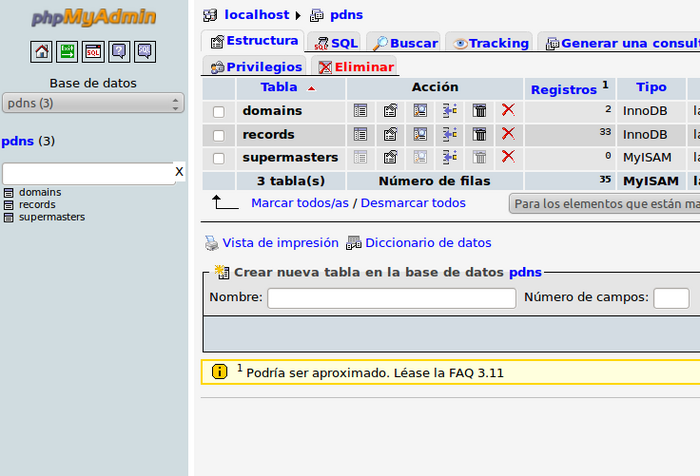Click sidebar table icon beside domains
The height and width of the screenshot is (476, 700).
(x=8, y=193)
